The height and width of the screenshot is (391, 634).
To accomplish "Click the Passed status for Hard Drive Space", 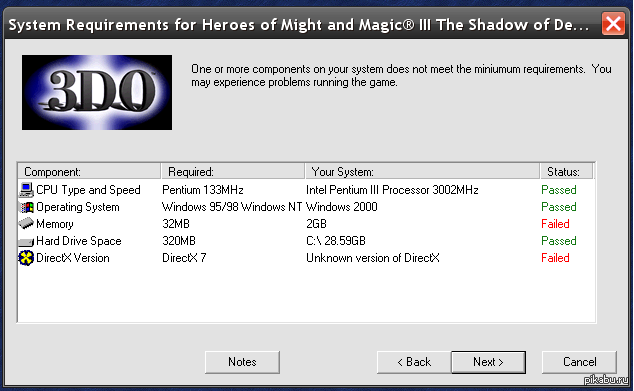I will click(559, 241).
